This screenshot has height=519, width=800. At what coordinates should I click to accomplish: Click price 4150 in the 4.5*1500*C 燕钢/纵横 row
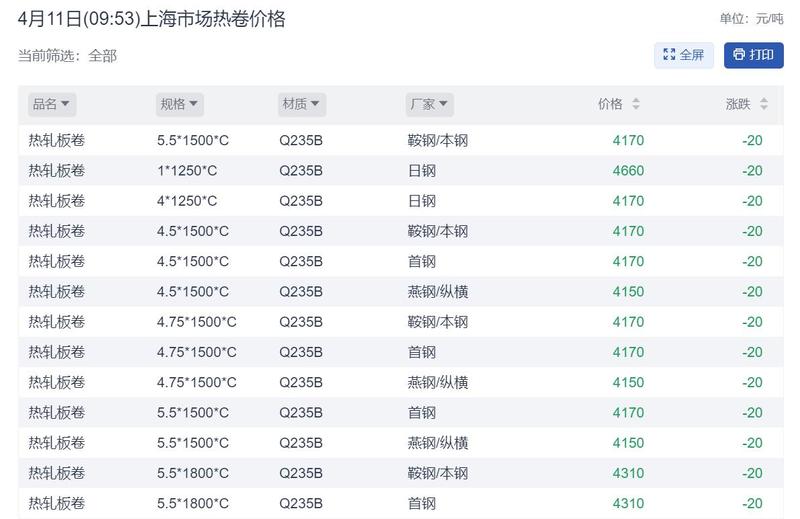coord(628,291)
